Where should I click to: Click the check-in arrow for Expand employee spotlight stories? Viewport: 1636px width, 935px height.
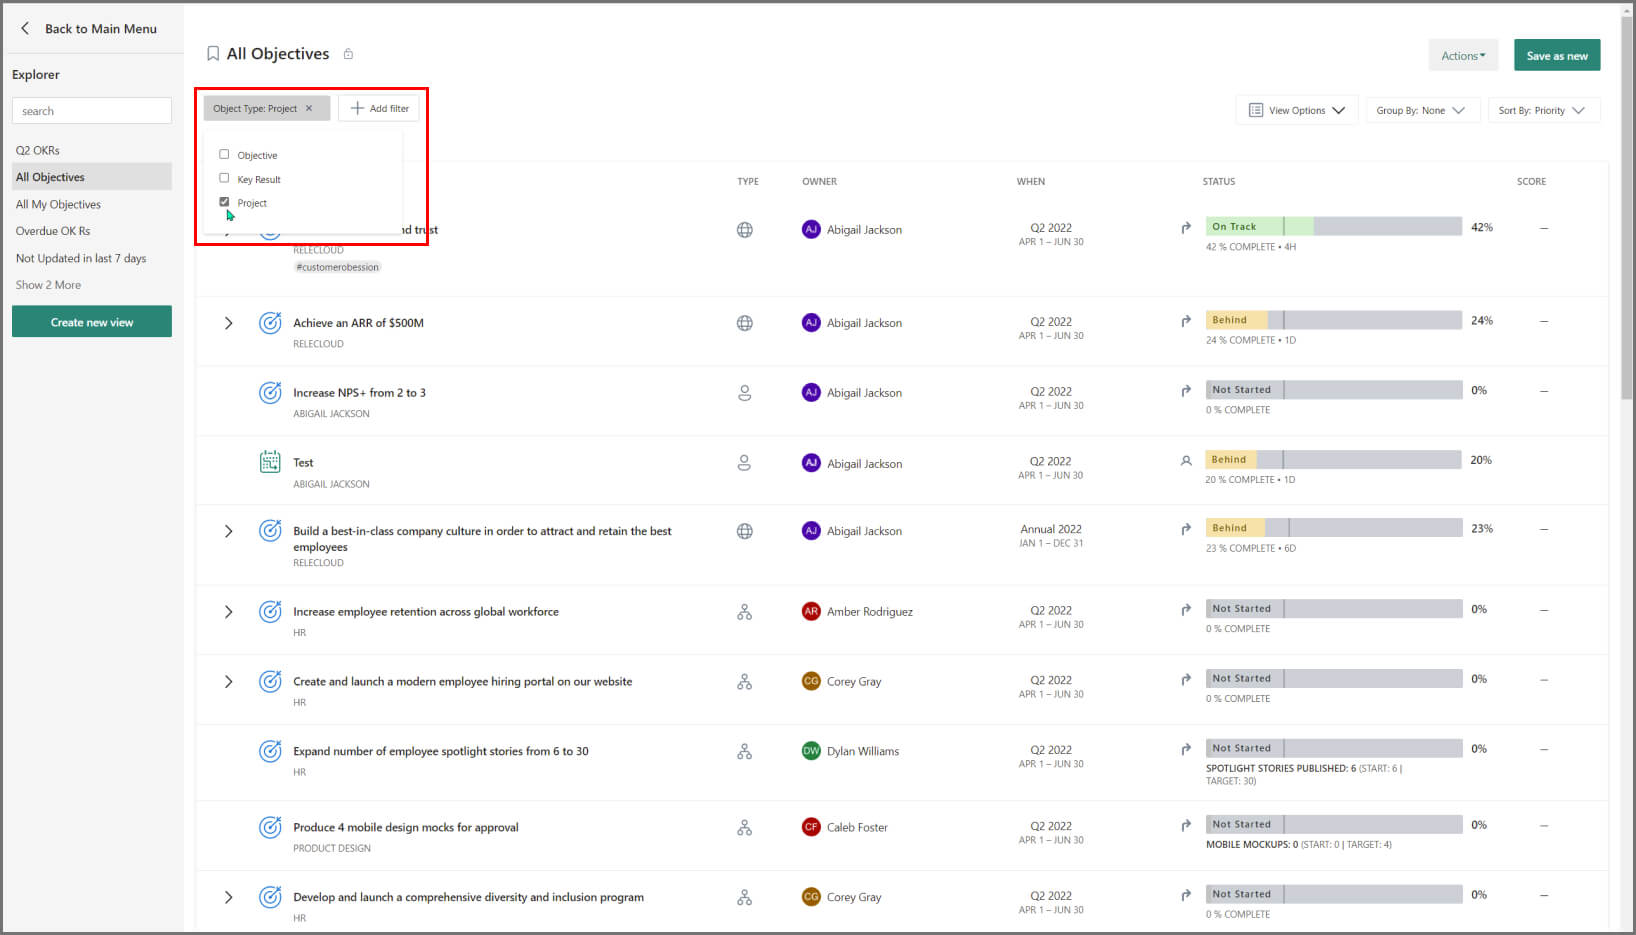(x=1186, y=749)
